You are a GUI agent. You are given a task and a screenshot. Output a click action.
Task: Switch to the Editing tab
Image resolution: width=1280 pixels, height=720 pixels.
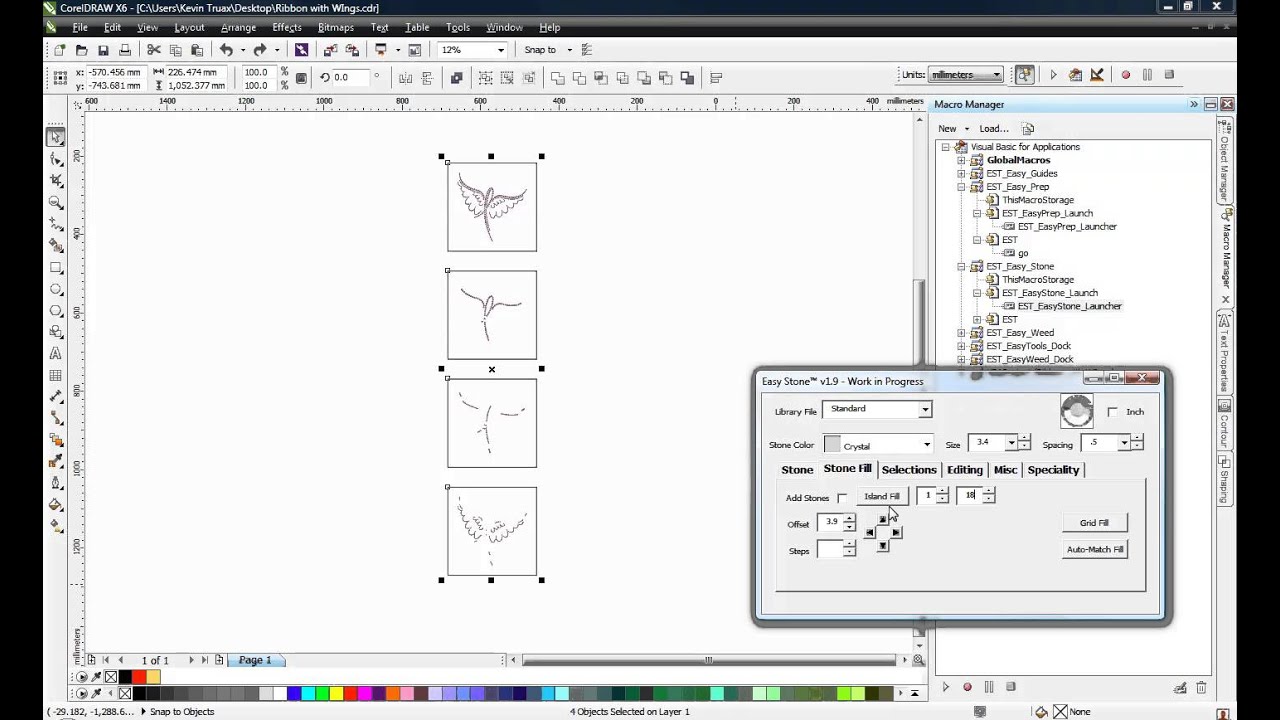pyautogui.click(x=965, y=470)
